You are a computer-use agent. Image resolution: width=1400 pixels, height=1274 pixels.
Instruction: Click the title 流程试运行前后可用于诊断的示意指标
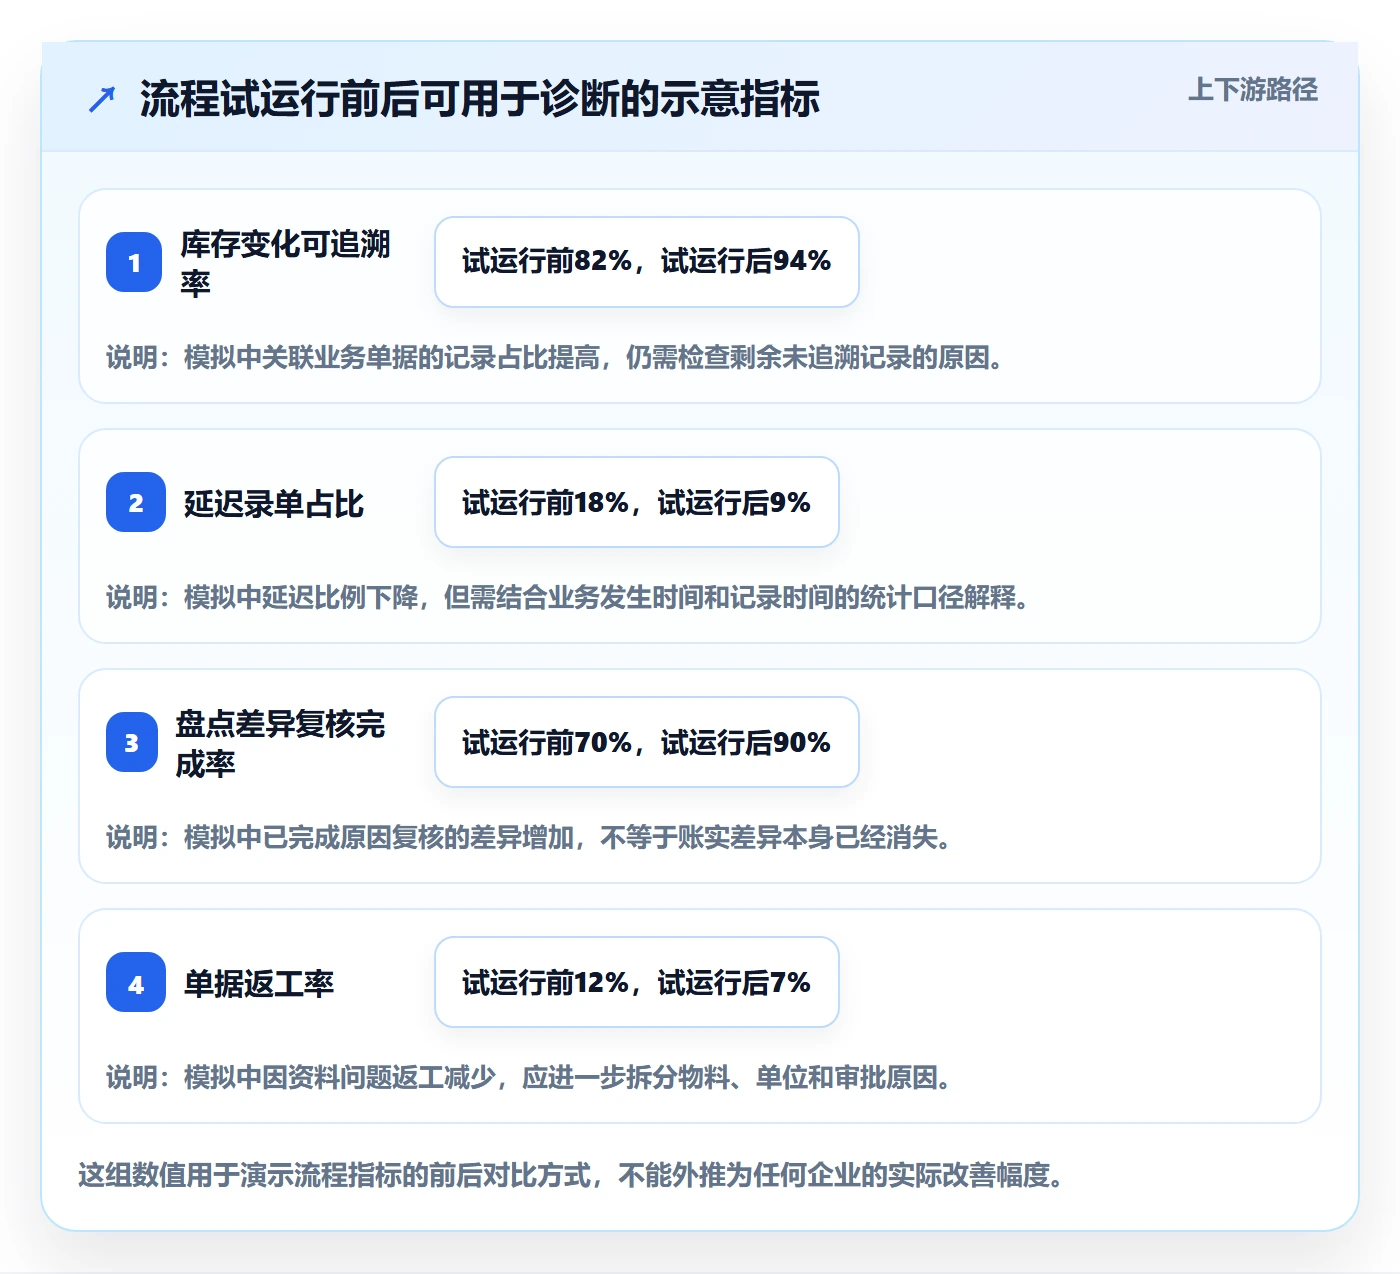(479, 99)
